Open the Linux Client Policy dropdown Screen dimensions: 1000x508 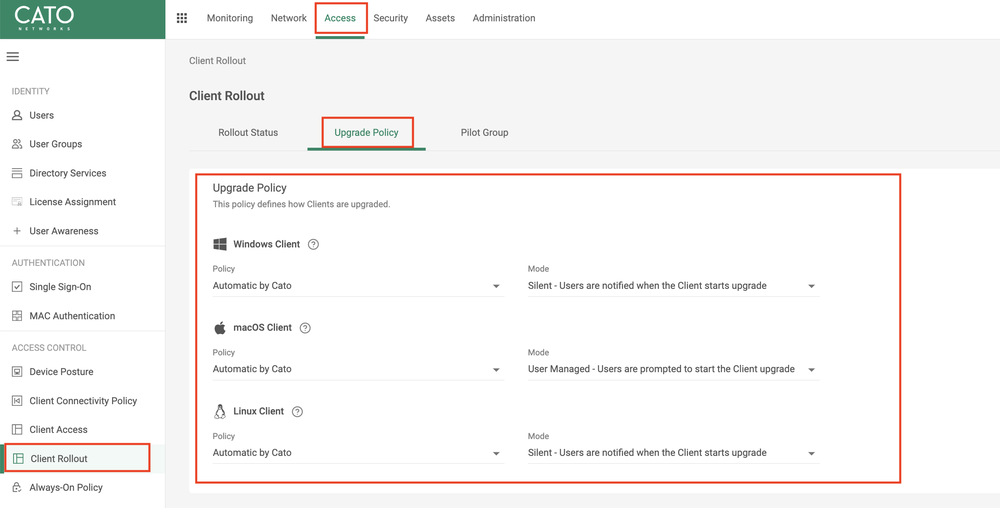[358, 453]
